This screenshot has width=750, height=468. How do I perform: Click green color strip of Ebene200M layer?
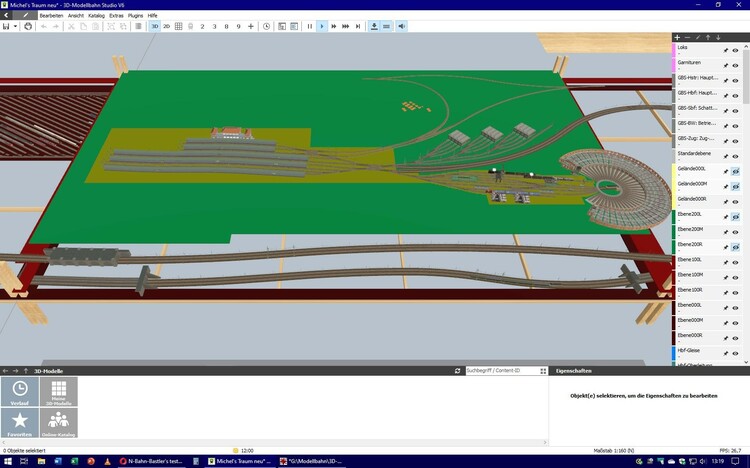tap(674, 232)
